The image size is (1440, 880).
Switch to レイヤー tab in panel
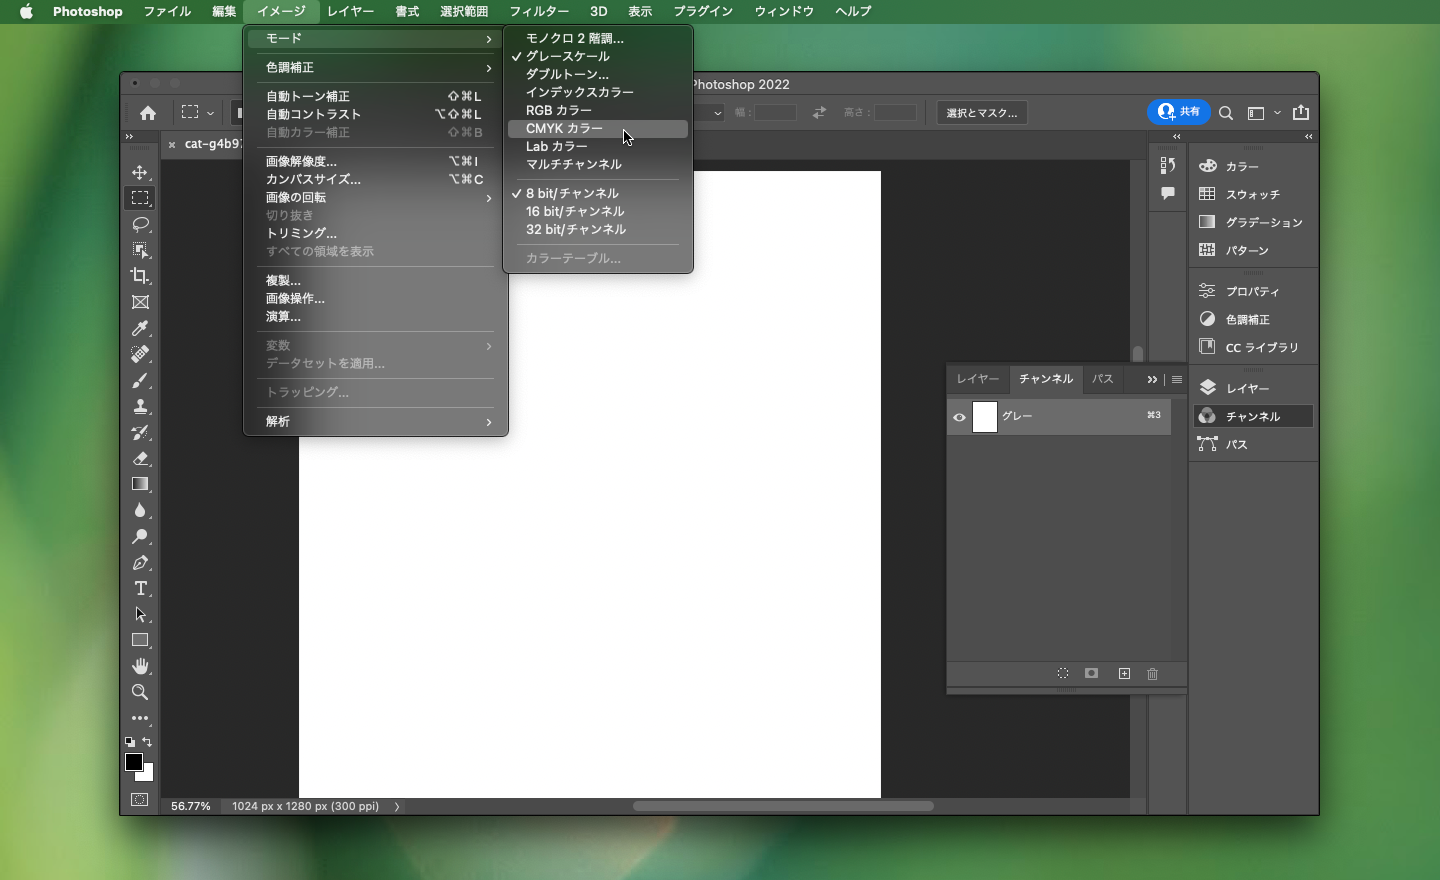tap(977, 379)
